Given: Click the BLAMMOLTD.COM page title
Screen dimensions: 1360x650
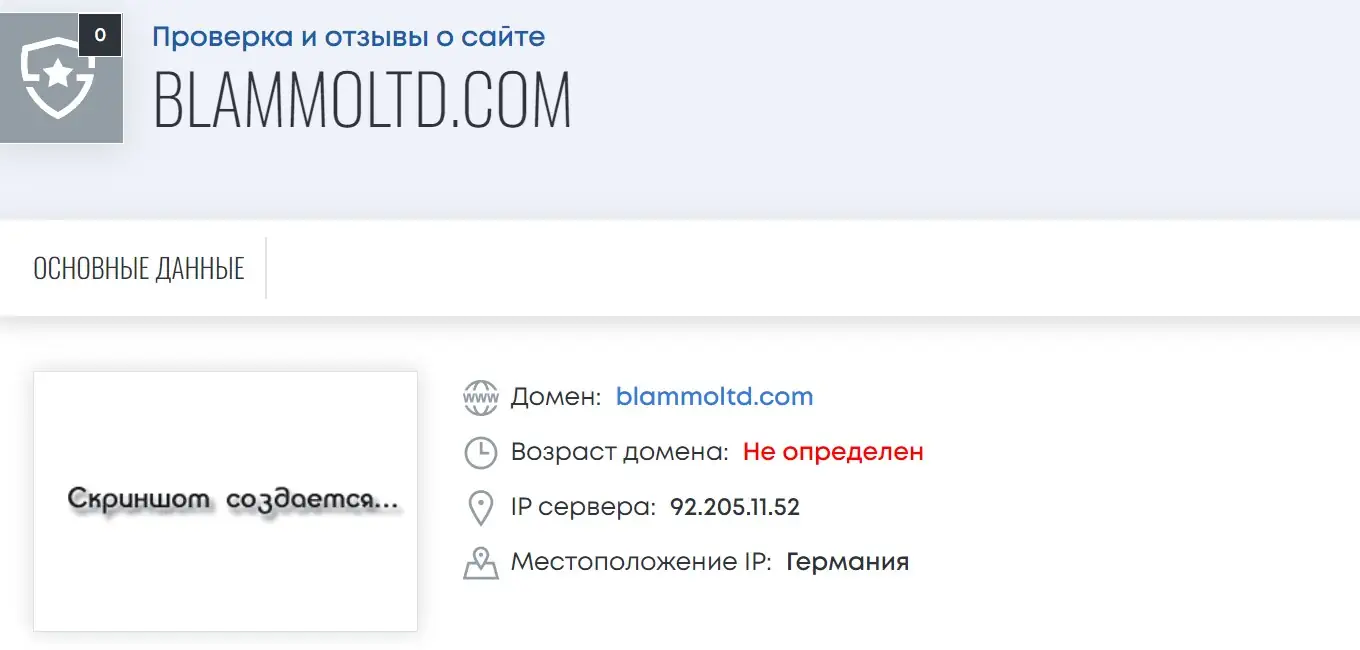Looking at the screenshot, I should pyautogui.click(x=362, y=99).
